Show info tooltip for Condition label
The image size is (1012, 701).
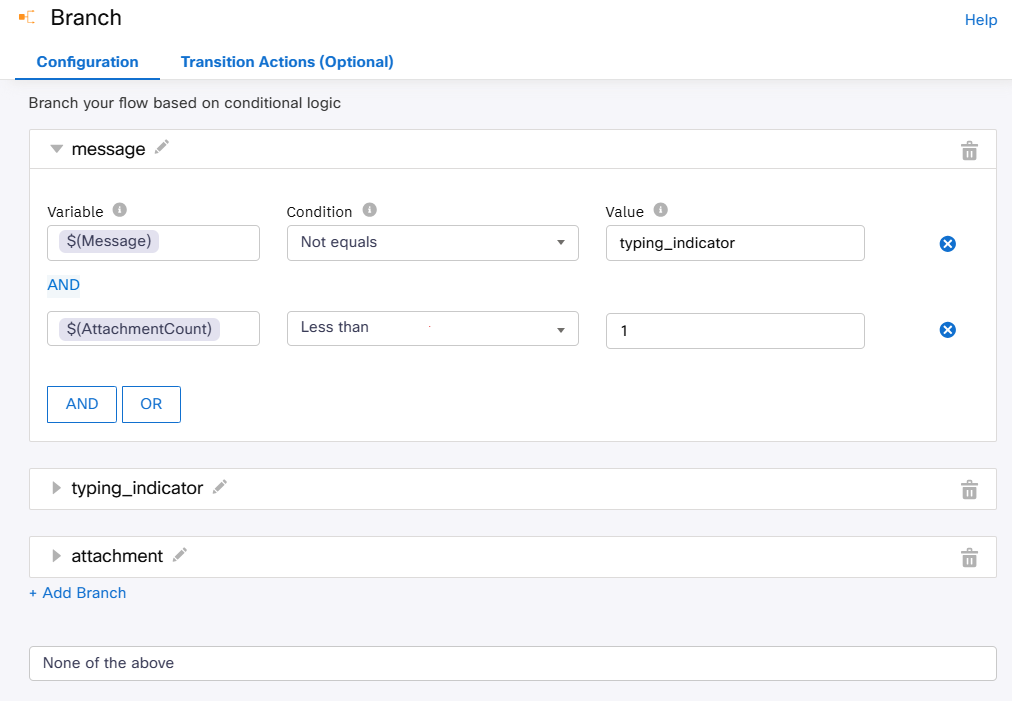[369, 210]
